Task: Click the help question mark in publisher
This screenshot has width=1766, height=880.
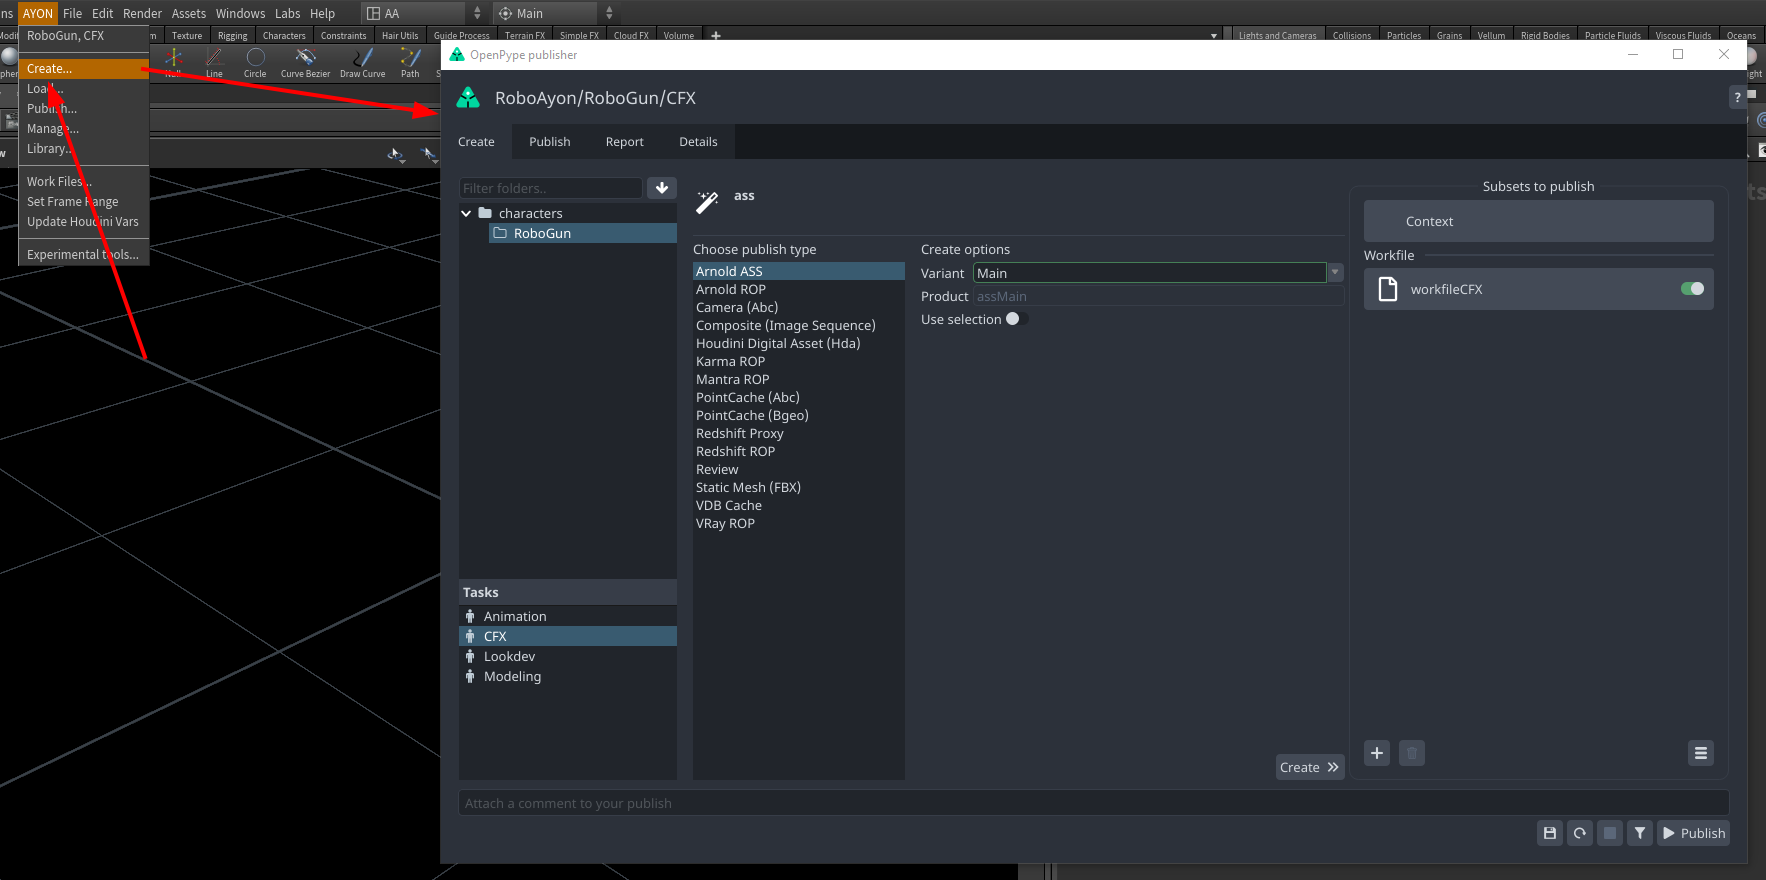Action: point(1738,97)
